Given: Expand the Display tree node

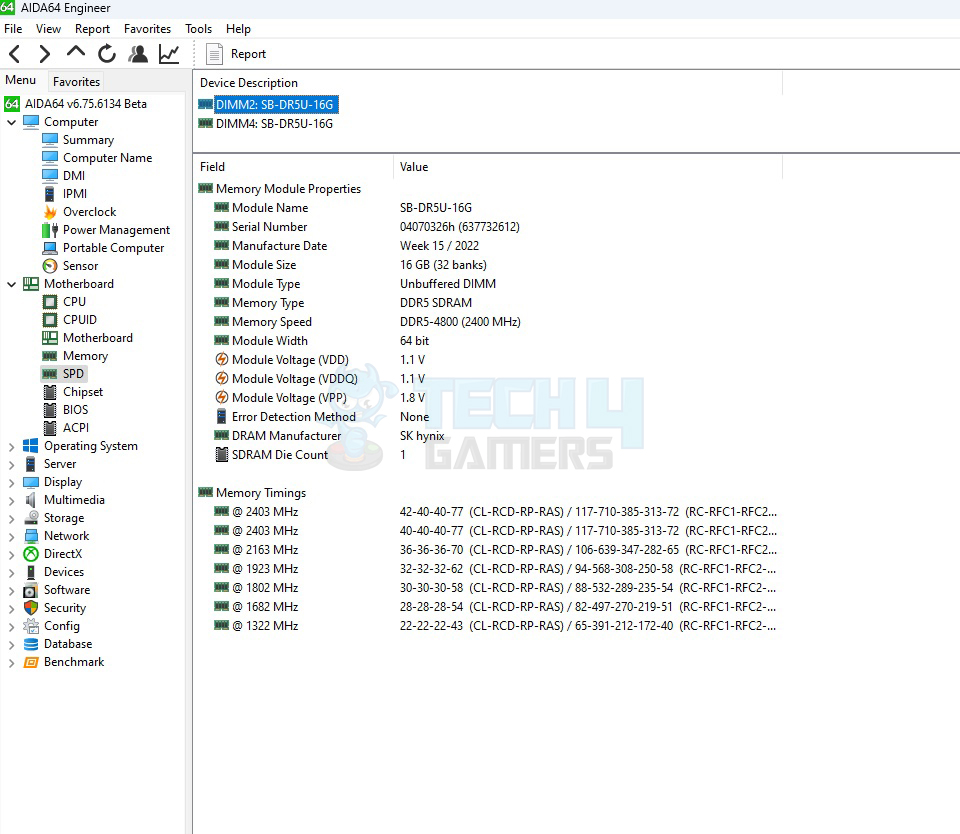Looking at the screenshot, I should tap(11, 482).
